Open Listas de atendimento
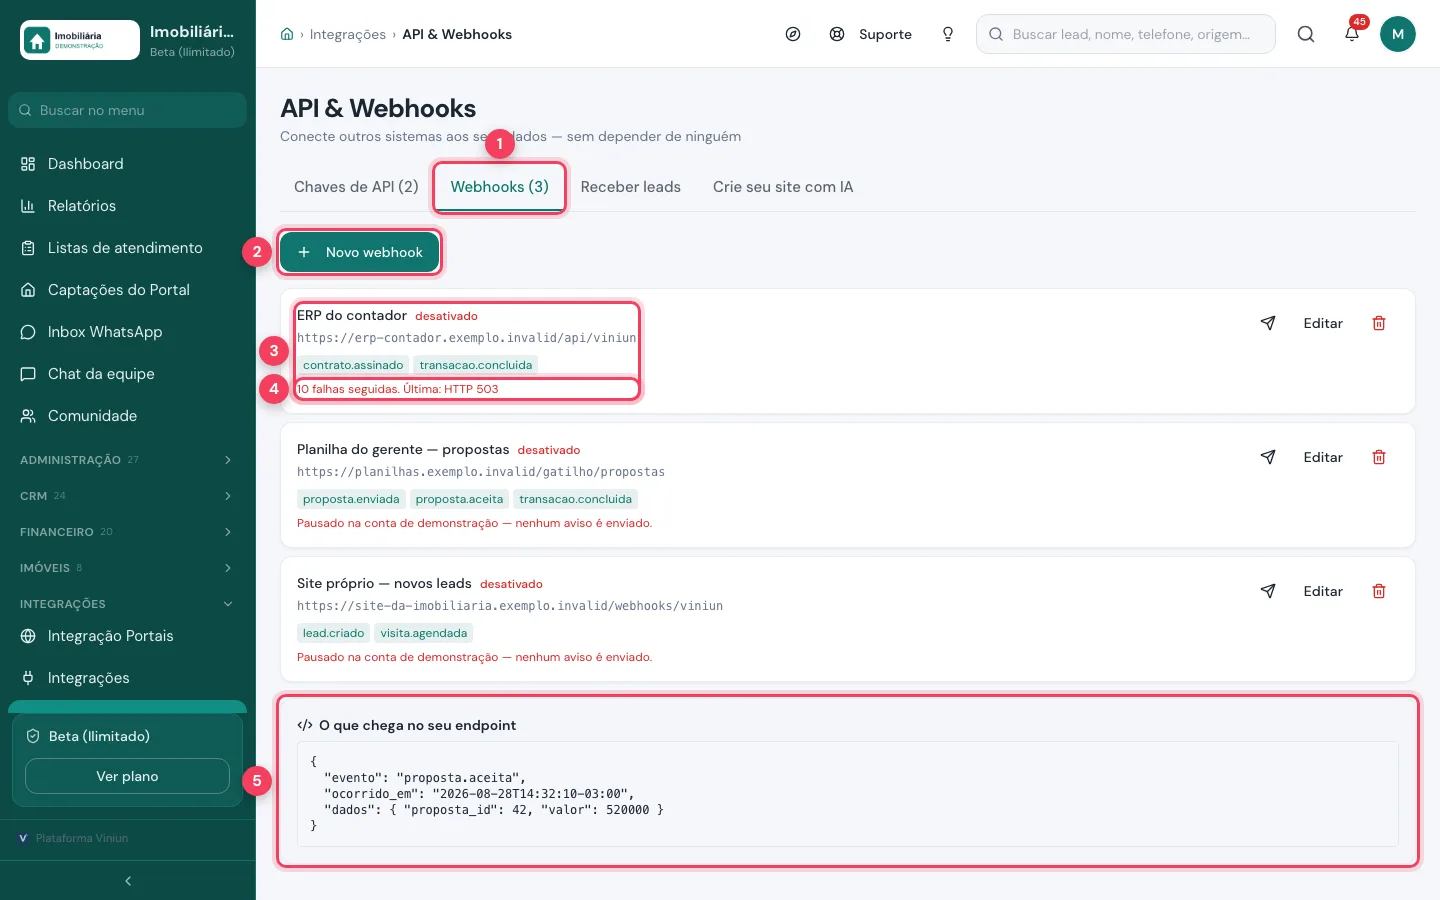Viewport: 1440px width, 900px height. (x=127, y=248)
